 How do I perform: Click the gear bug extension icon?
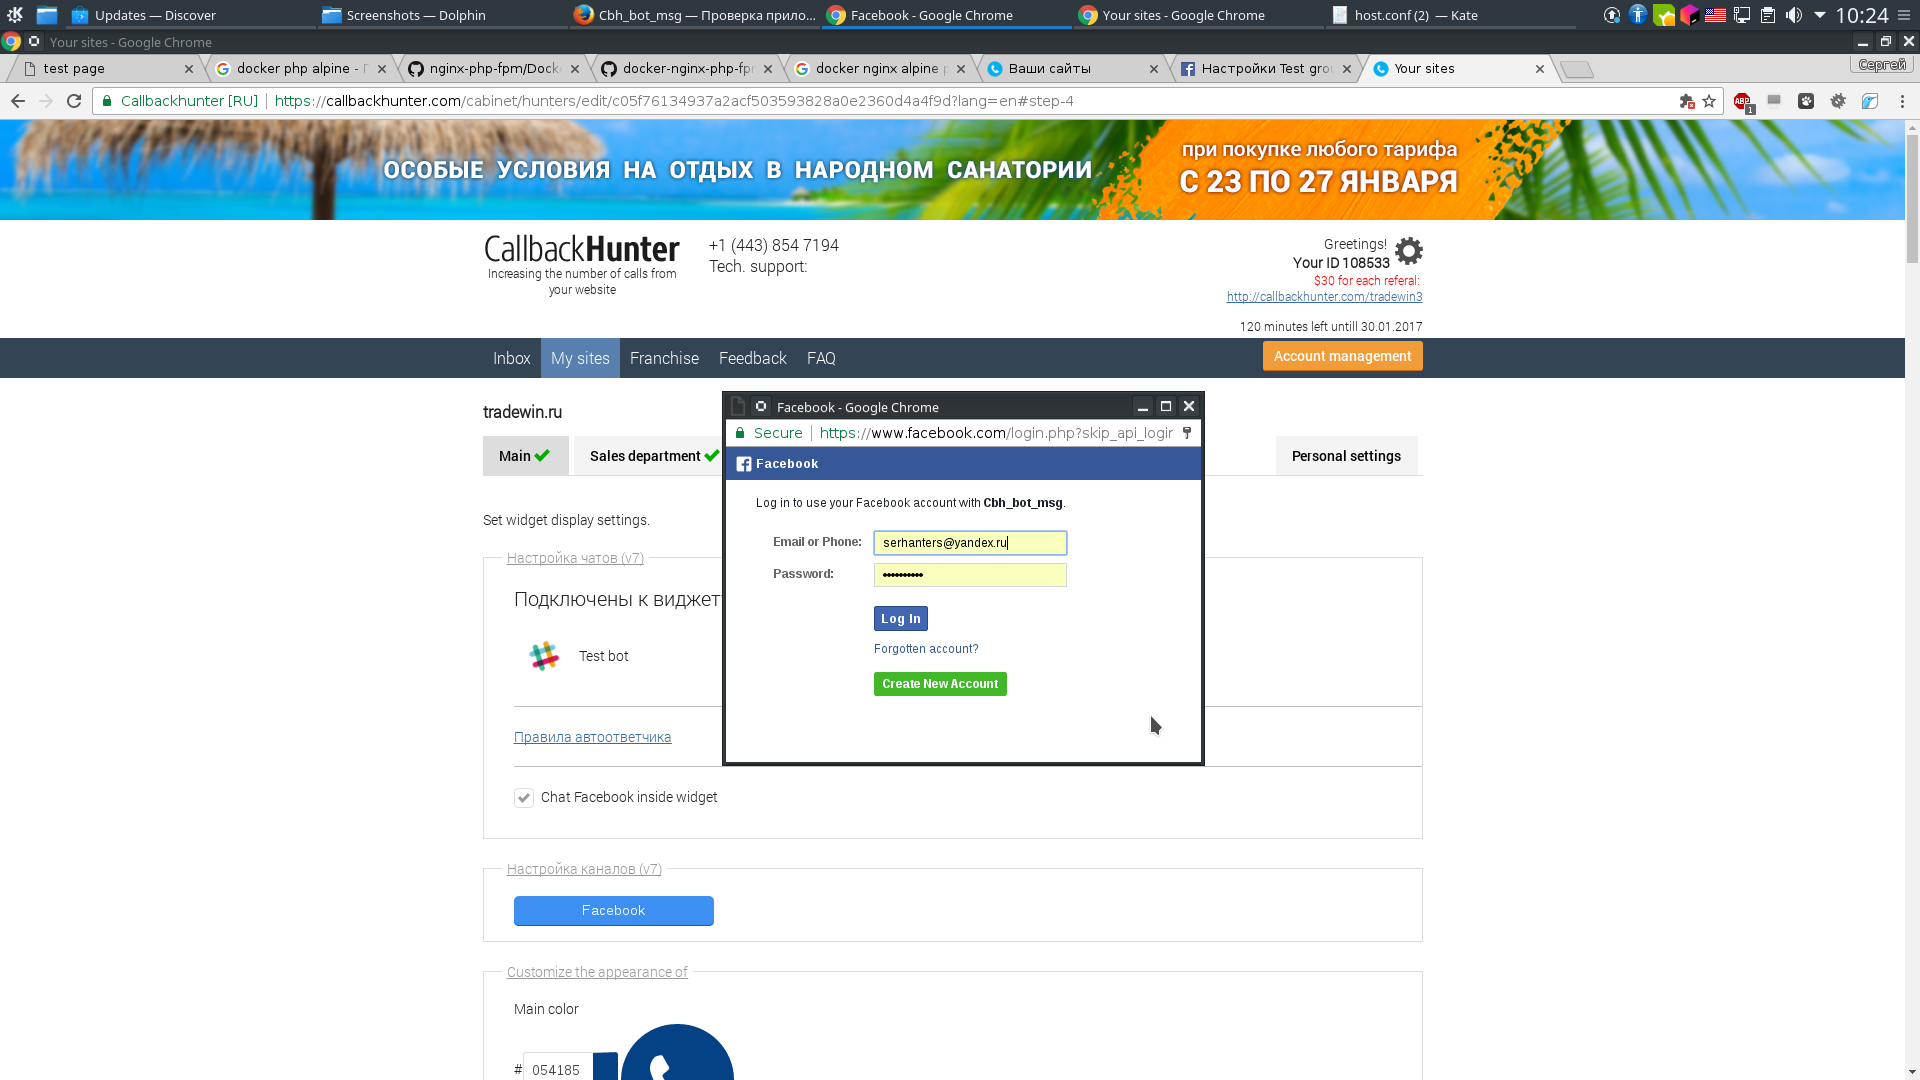(x=1838, y=101)
